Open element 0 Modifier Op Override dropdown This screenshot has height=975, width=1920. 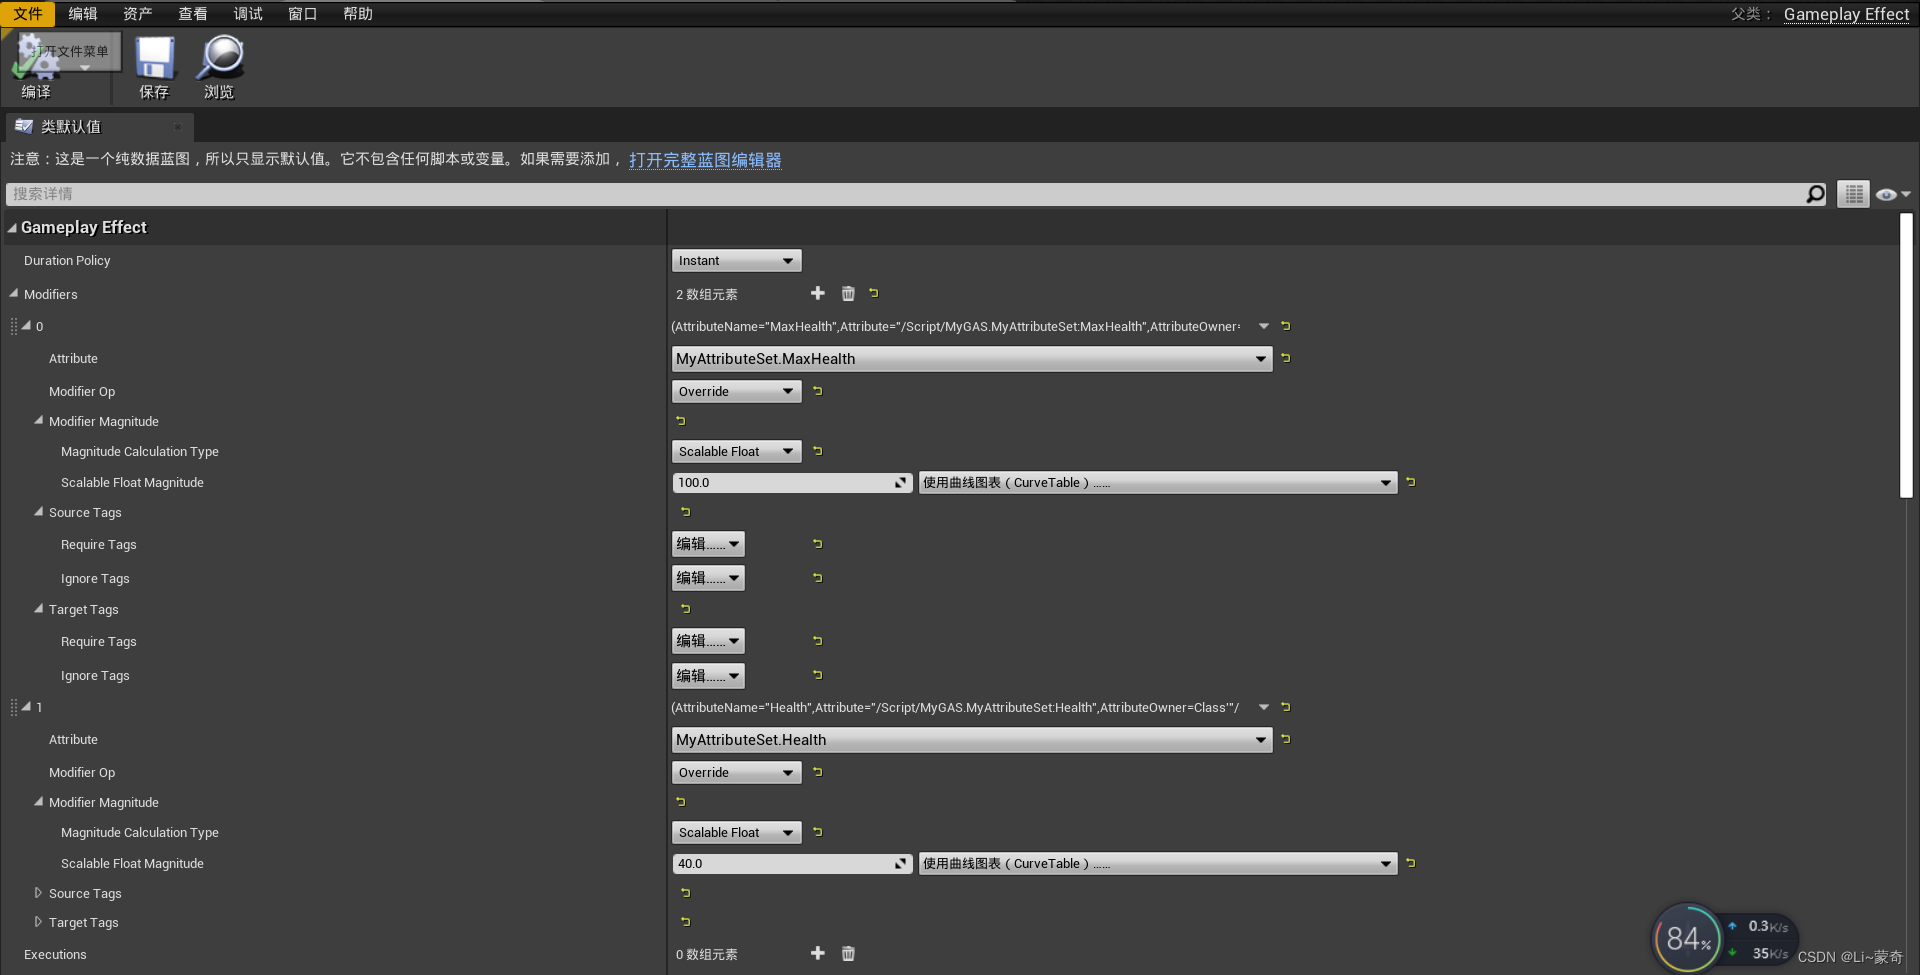tap(737, 392)
